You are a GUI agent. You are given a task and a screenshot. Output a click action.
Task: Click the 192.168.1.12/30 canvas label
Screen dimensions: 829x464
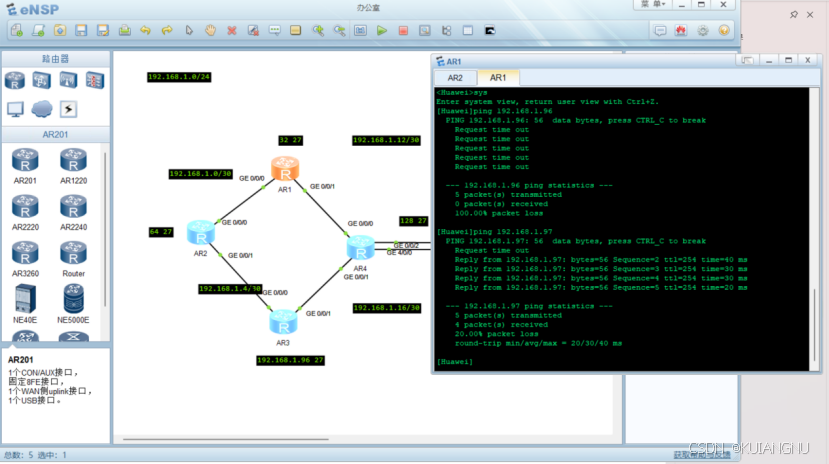point(386,140)
